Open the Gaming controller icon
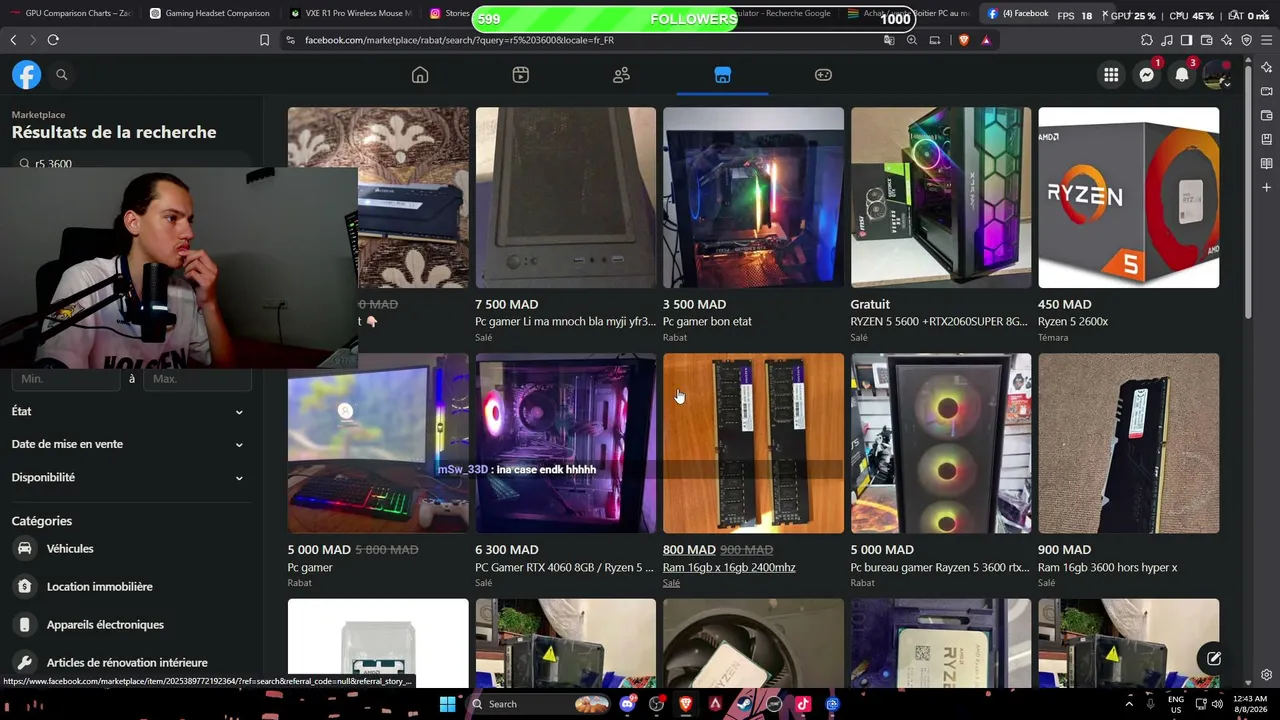The height and width of the screenshot is (720, 1280). (823, 75)
